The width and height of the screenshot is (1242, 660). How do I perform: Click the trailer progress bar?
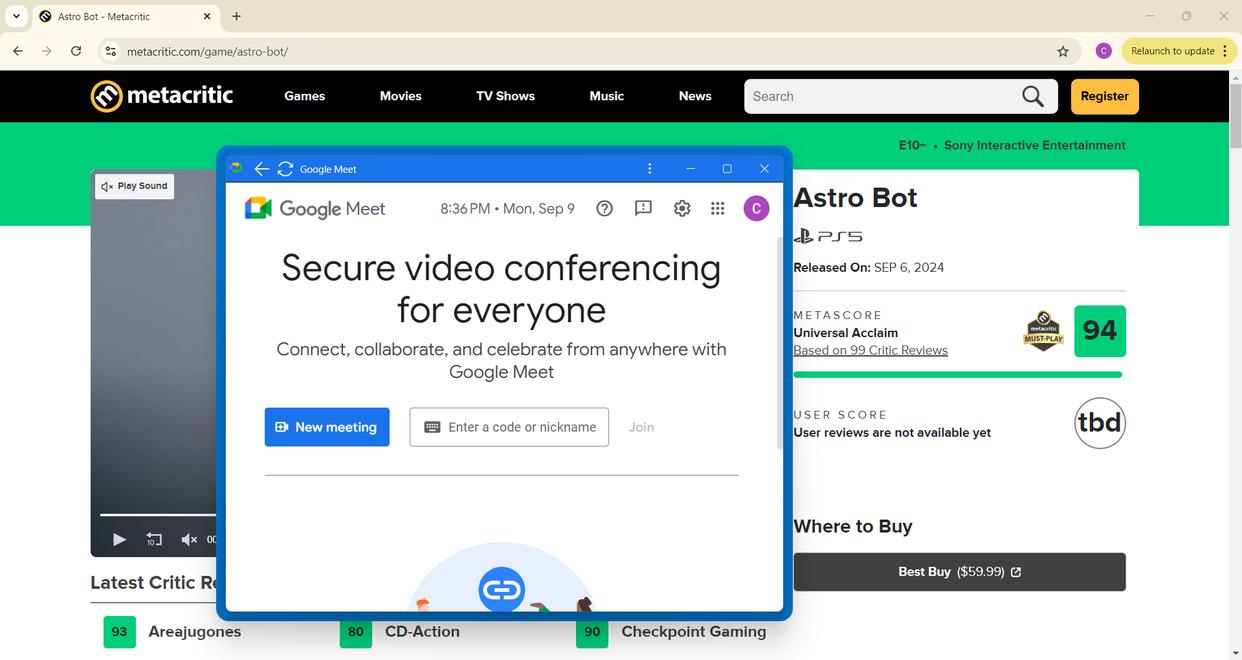coord(158,515)
